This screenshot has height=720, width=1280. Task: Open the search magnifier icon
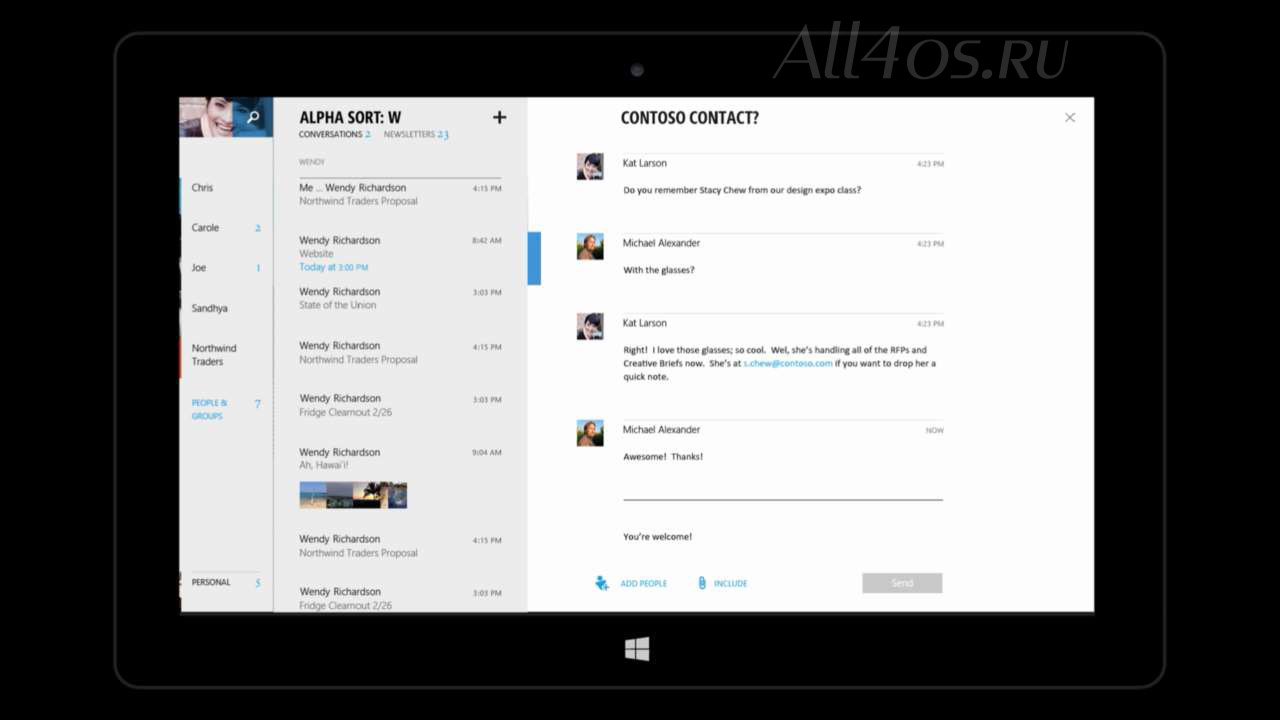[x=253, y=117]
